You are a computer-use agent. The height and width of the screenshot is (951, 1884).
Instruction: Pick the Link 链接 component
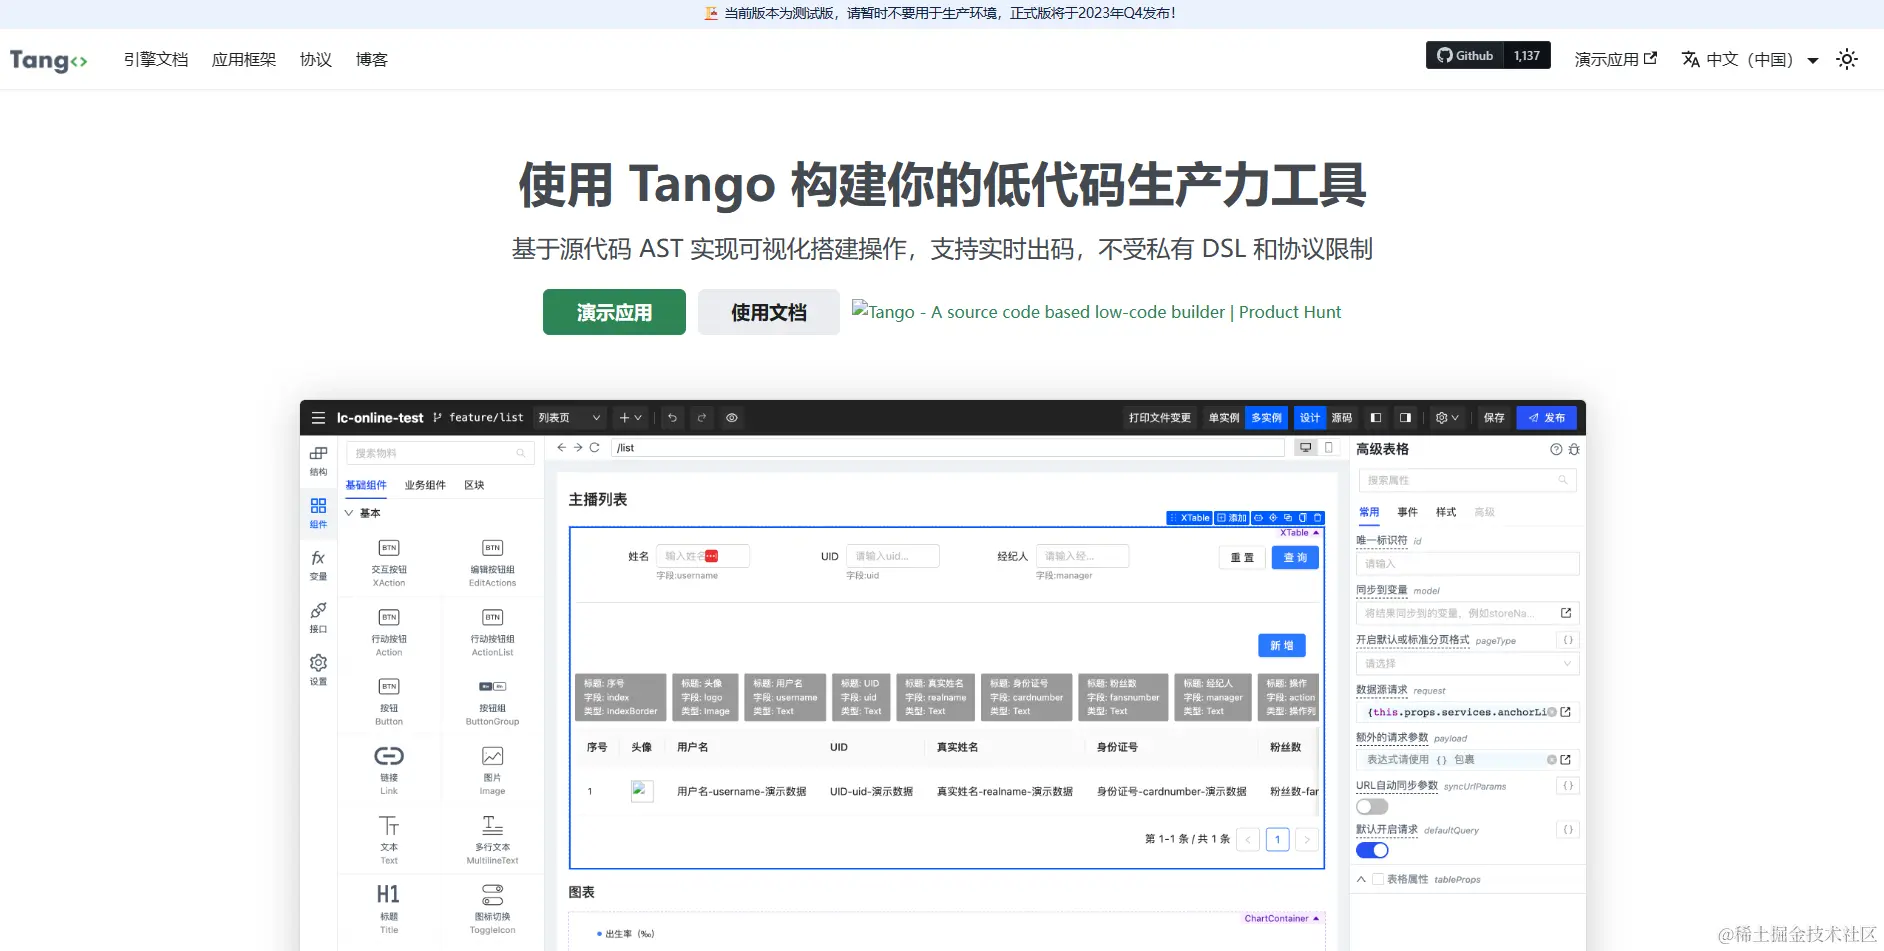click(x=389, y=770)
